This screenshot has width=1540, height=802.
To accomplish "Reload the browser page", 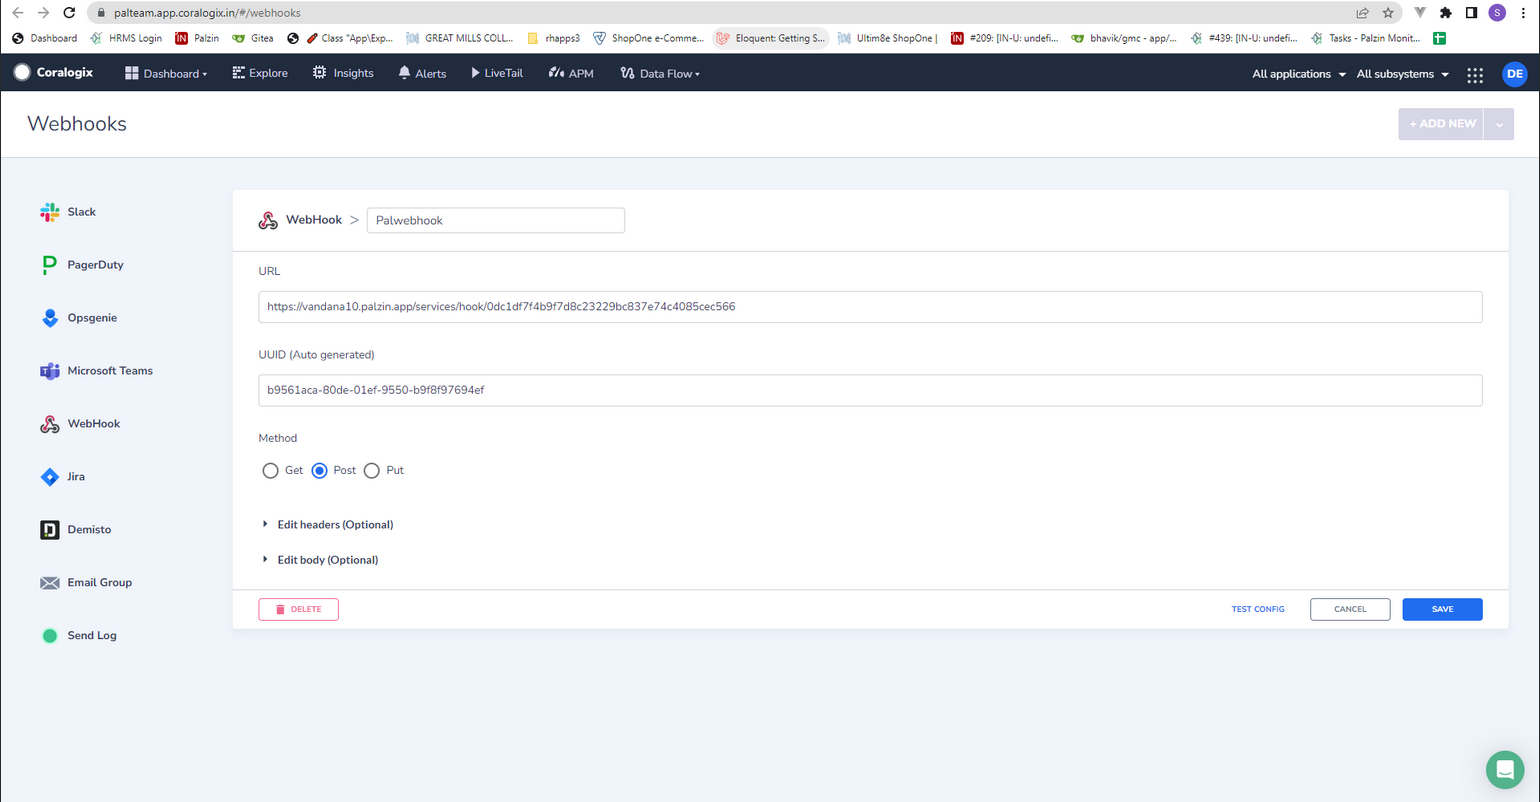I will (69, 13).
